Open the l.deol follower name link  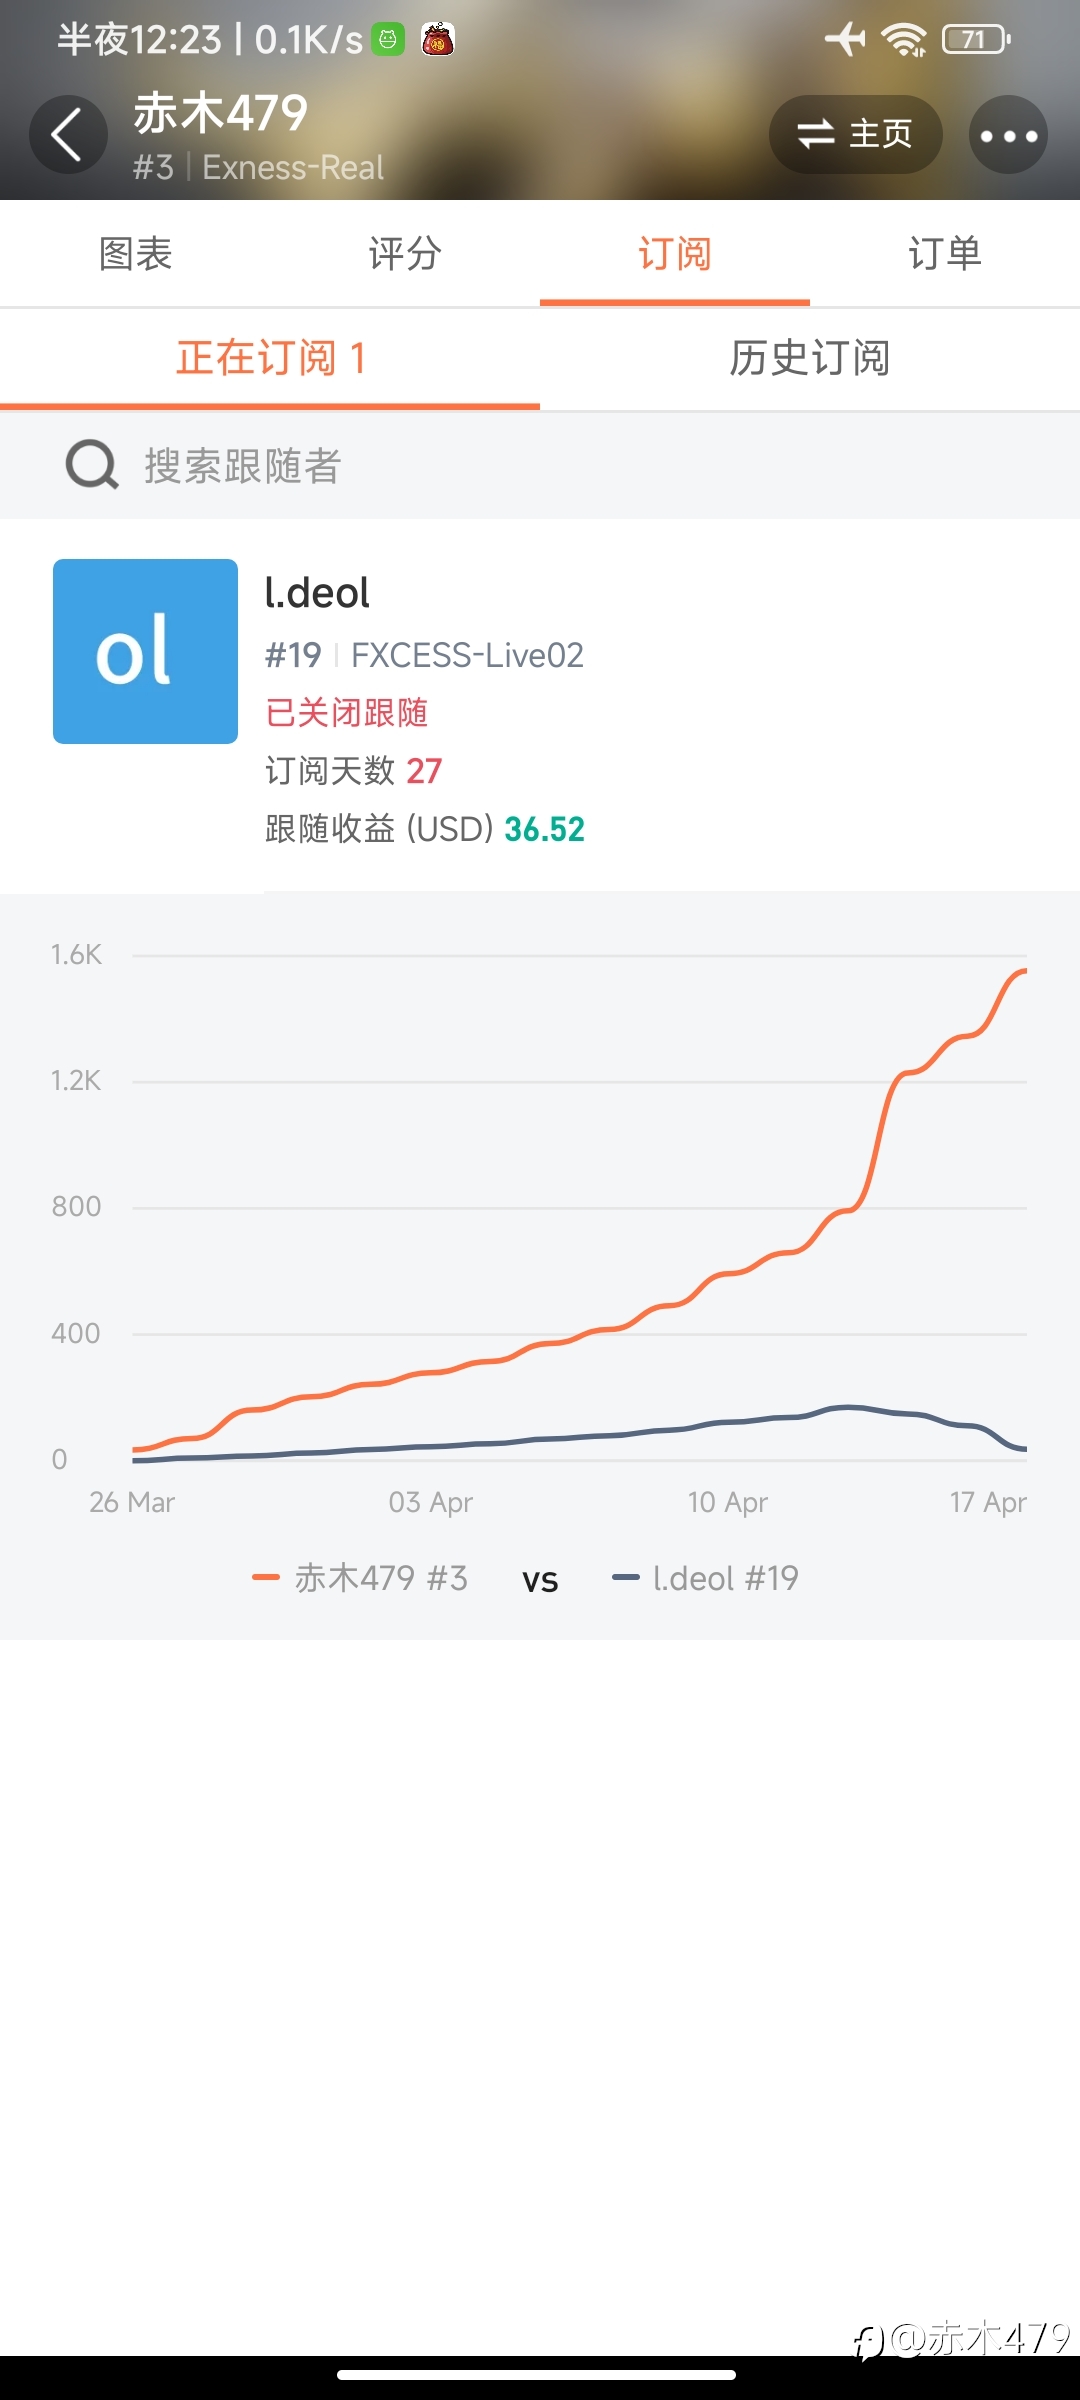317,593
